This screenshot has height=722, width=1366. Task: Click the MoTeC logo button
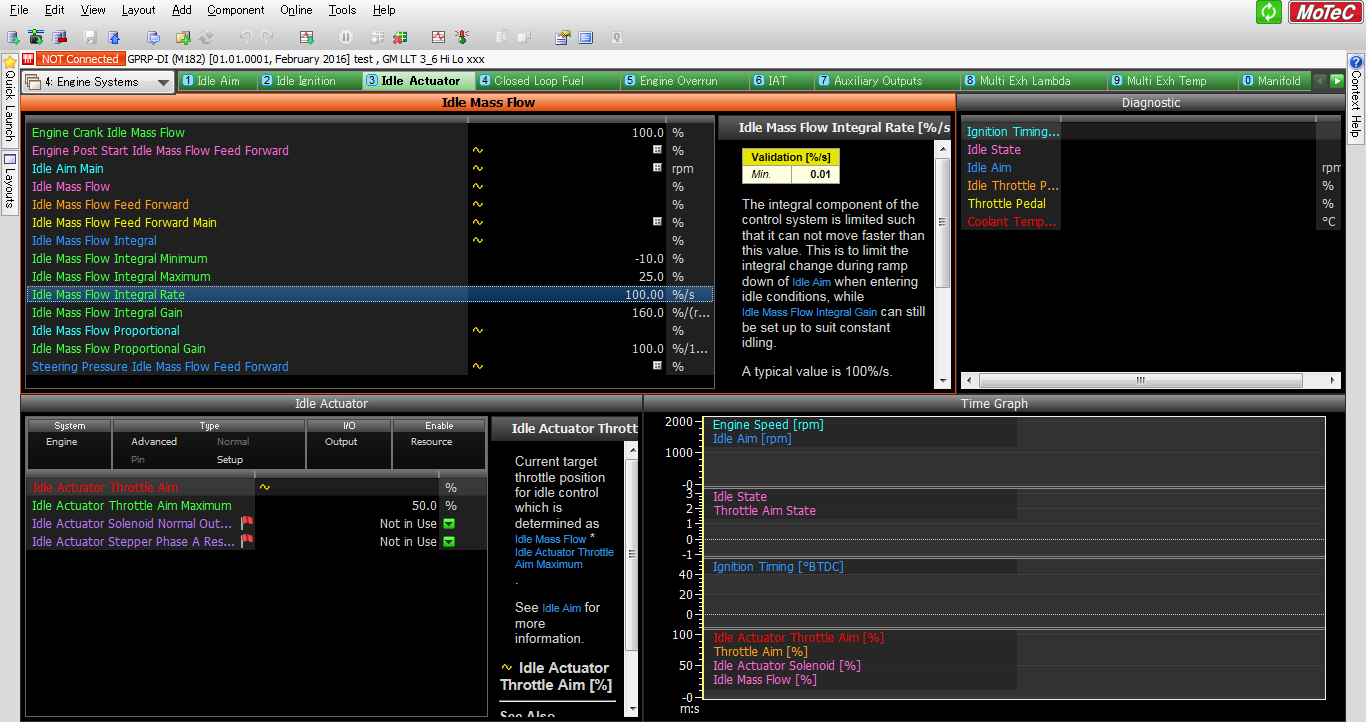pyautogui.click(x=1324, y=12)
